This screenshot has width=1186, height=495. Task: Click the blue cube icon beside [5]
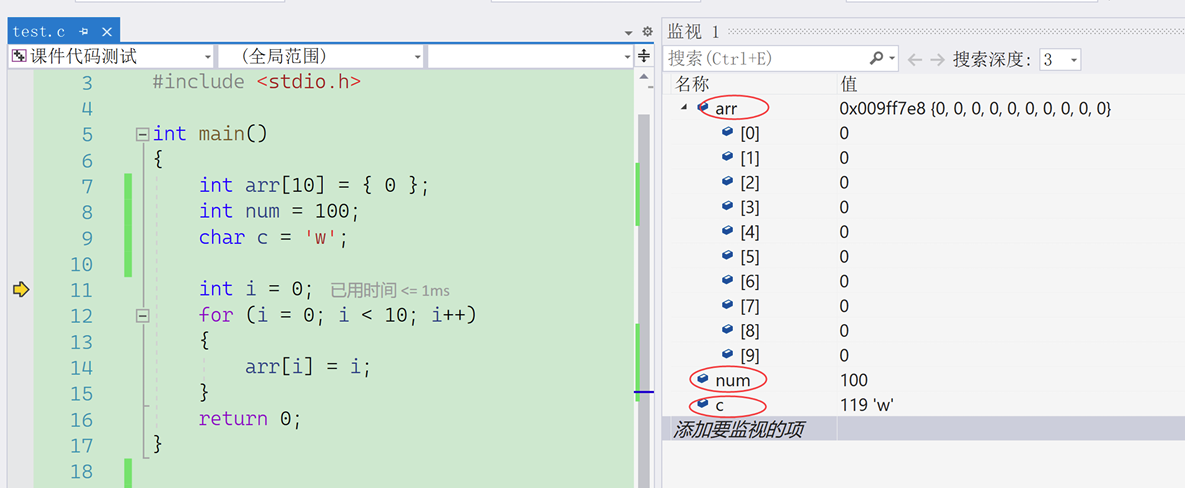pyautogui.click(x=728, y=255)
